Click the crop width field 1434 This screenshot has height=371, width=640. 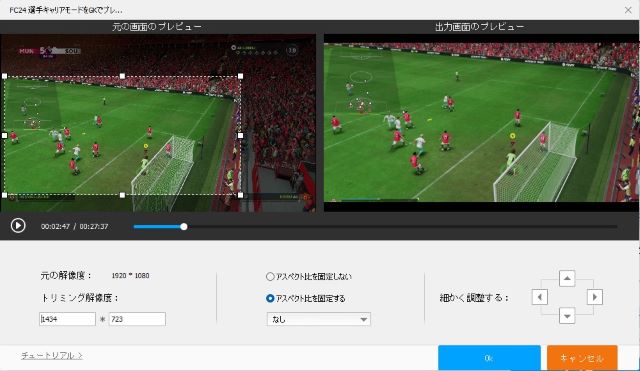tap(67, 319)
